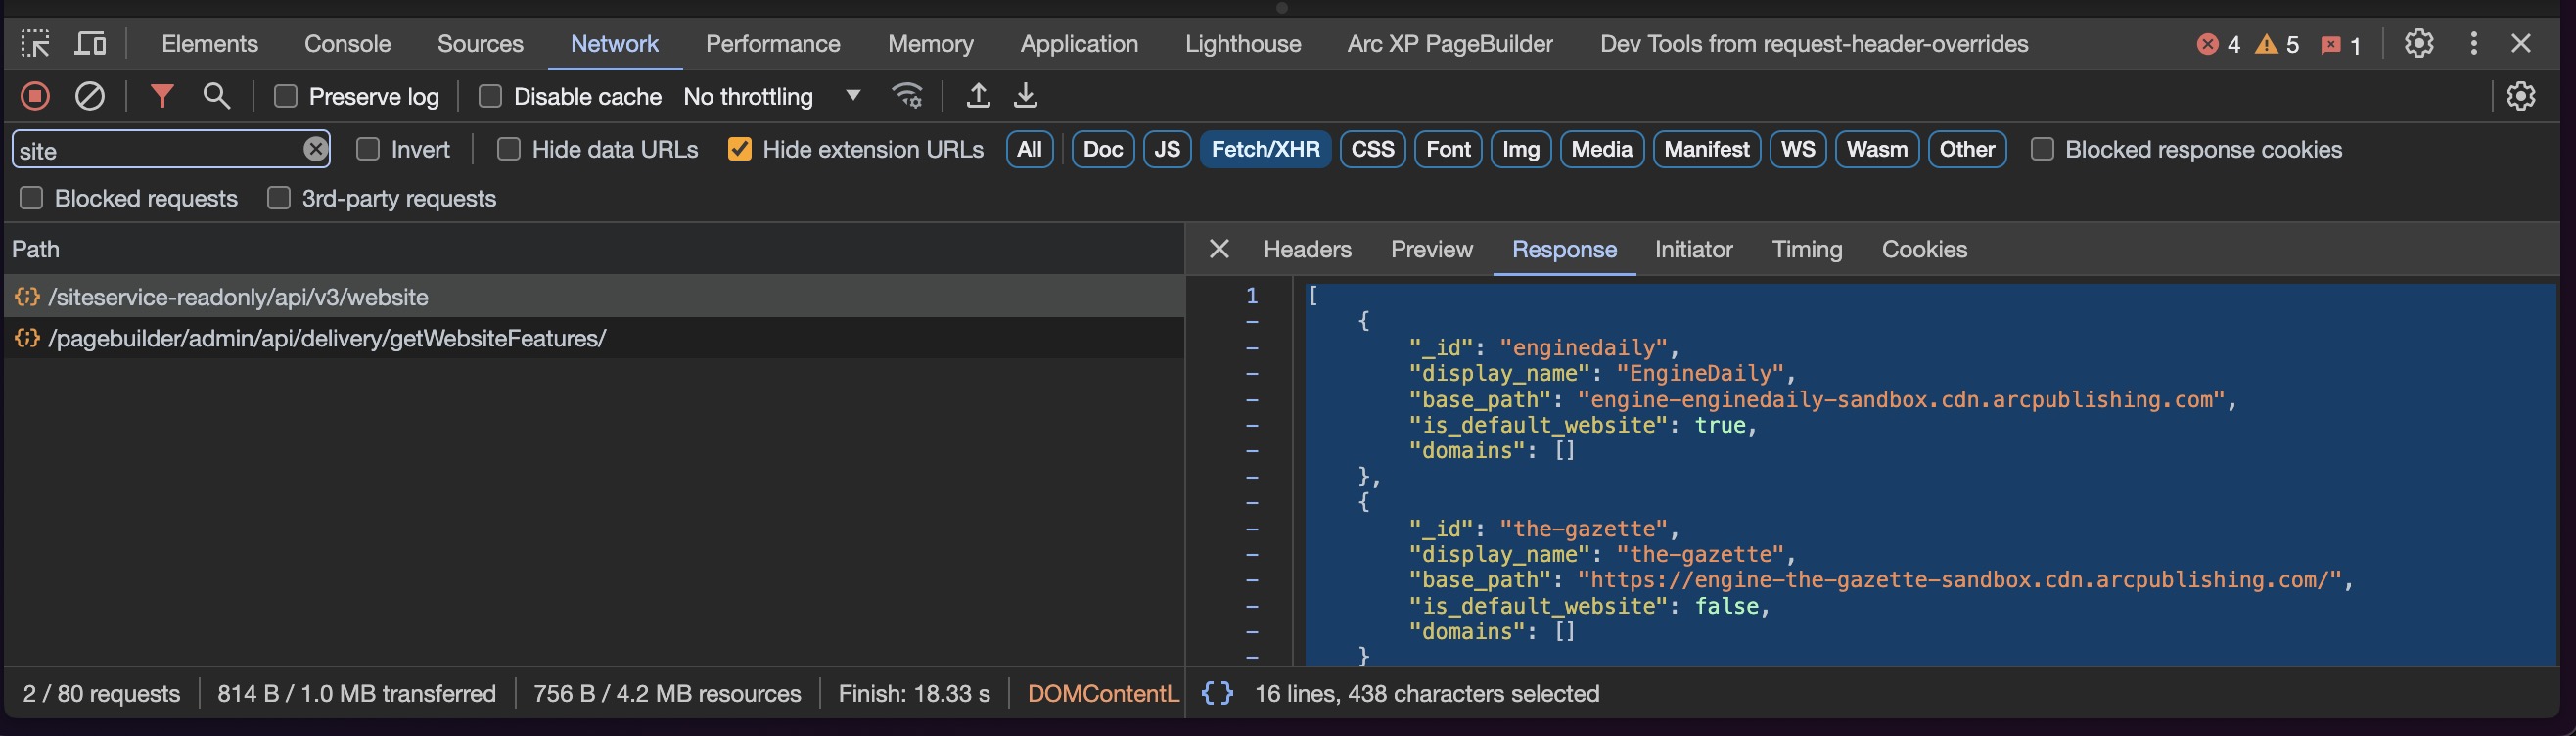
Task: Open Network panel settings gear
Action: click(x=2521, y=96)
